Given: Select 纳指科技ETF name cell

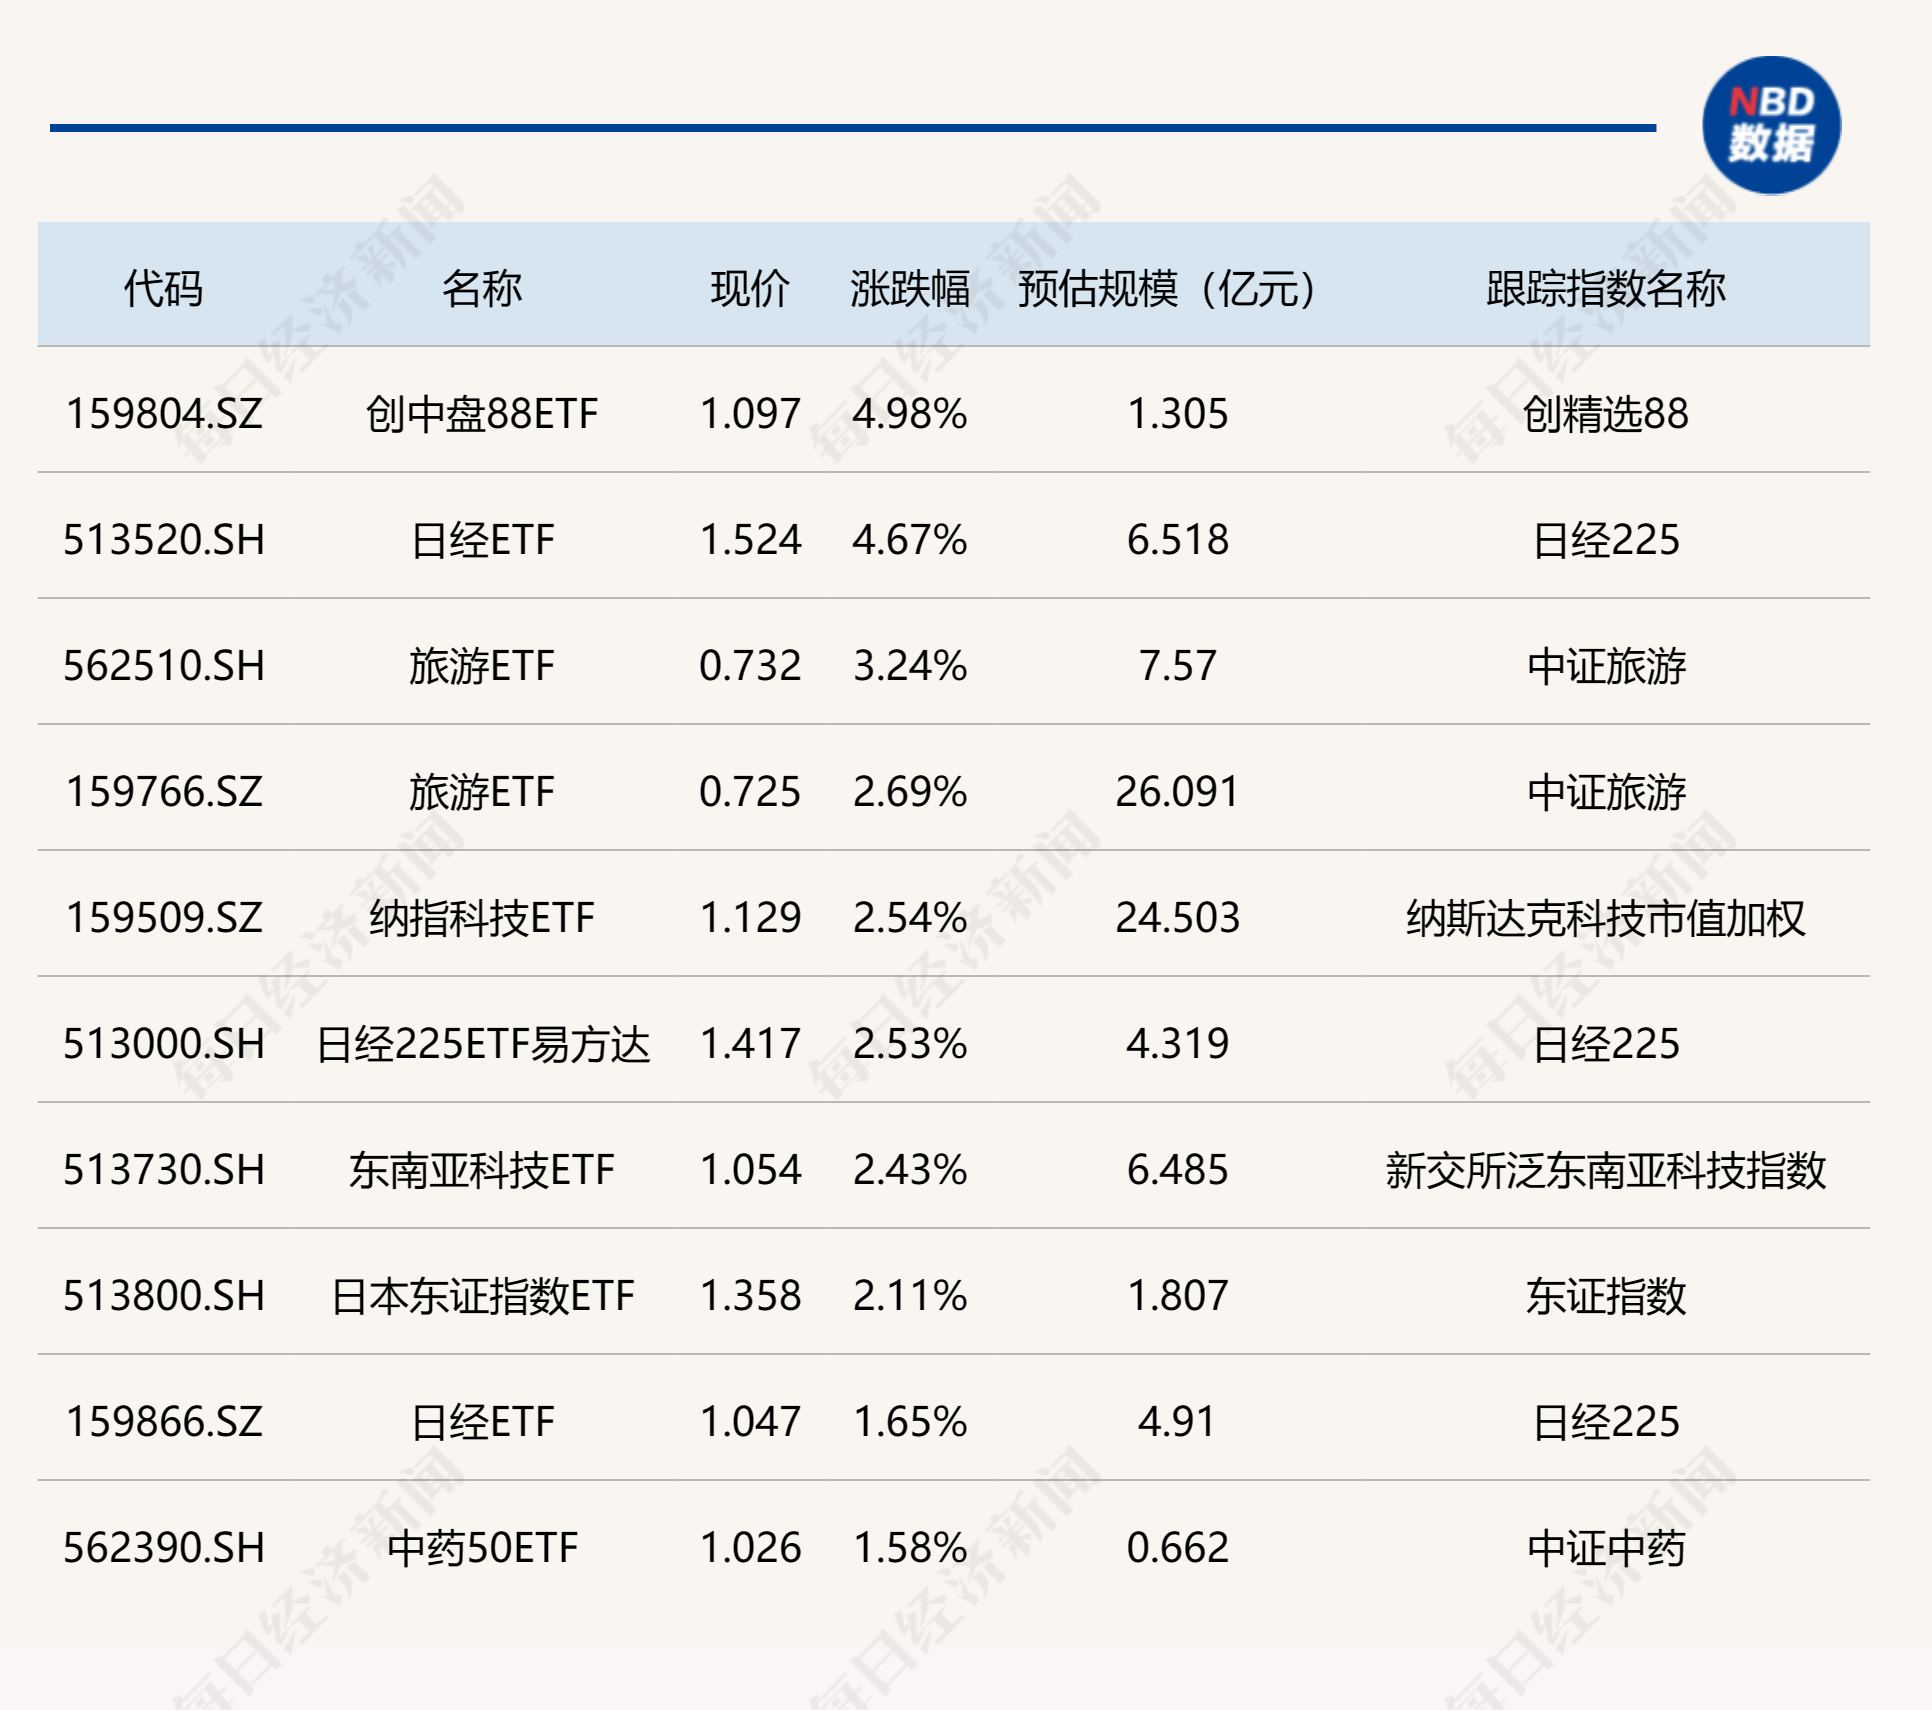Looking at the screenshot, I should tap(482, 918).
